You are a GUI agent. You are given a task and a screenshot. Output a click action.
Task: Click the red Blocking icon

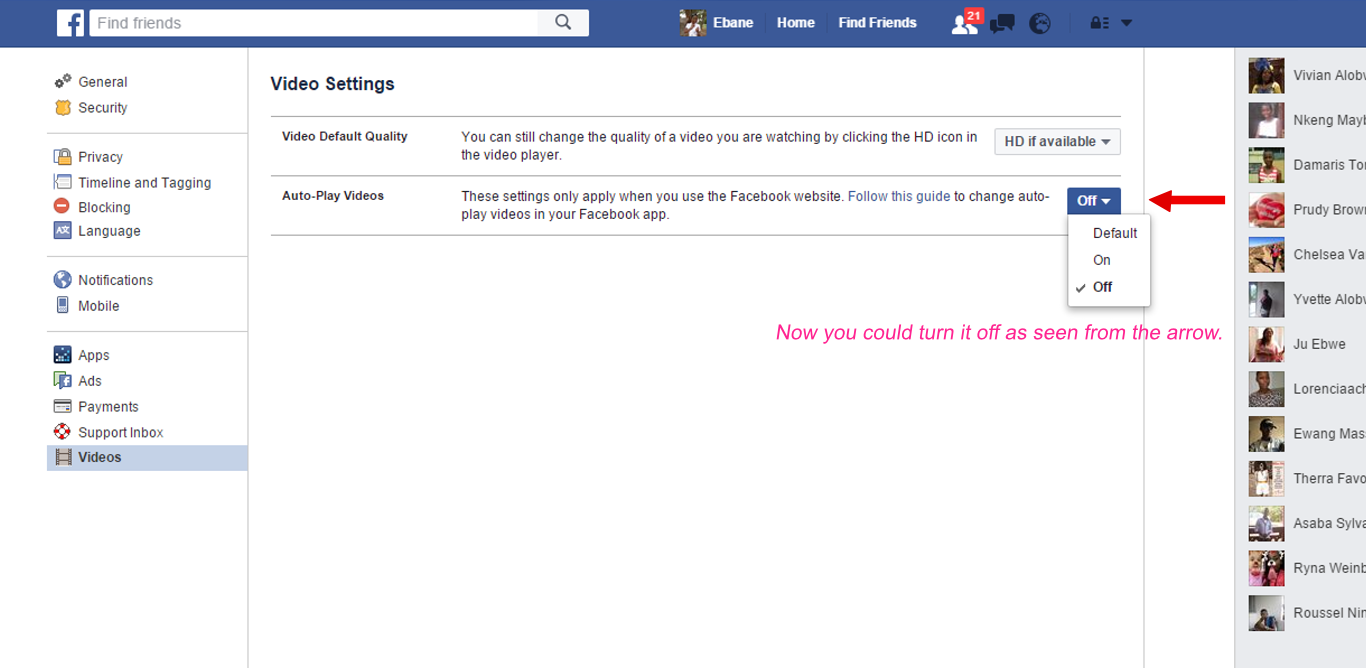[63, 207]
